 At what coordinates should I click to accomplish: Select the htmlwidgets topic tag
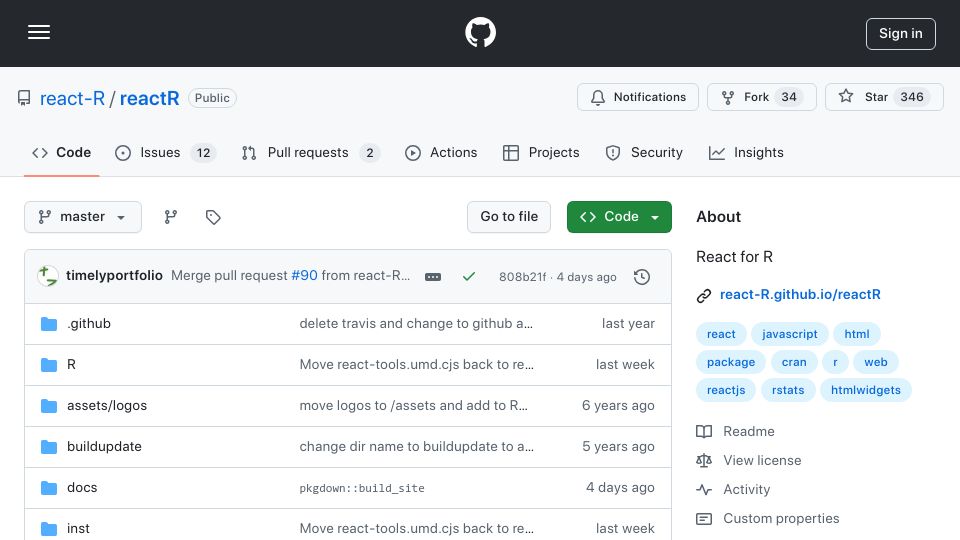(x=866, y=391)
